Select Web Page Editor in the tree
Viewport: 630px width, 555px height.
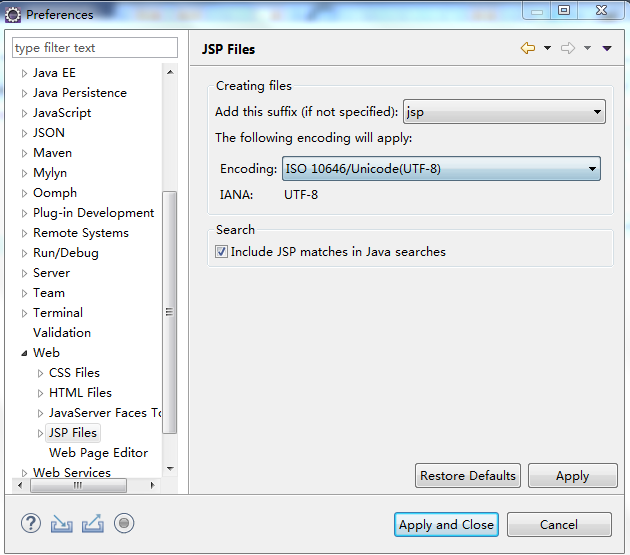pos(98,453)
